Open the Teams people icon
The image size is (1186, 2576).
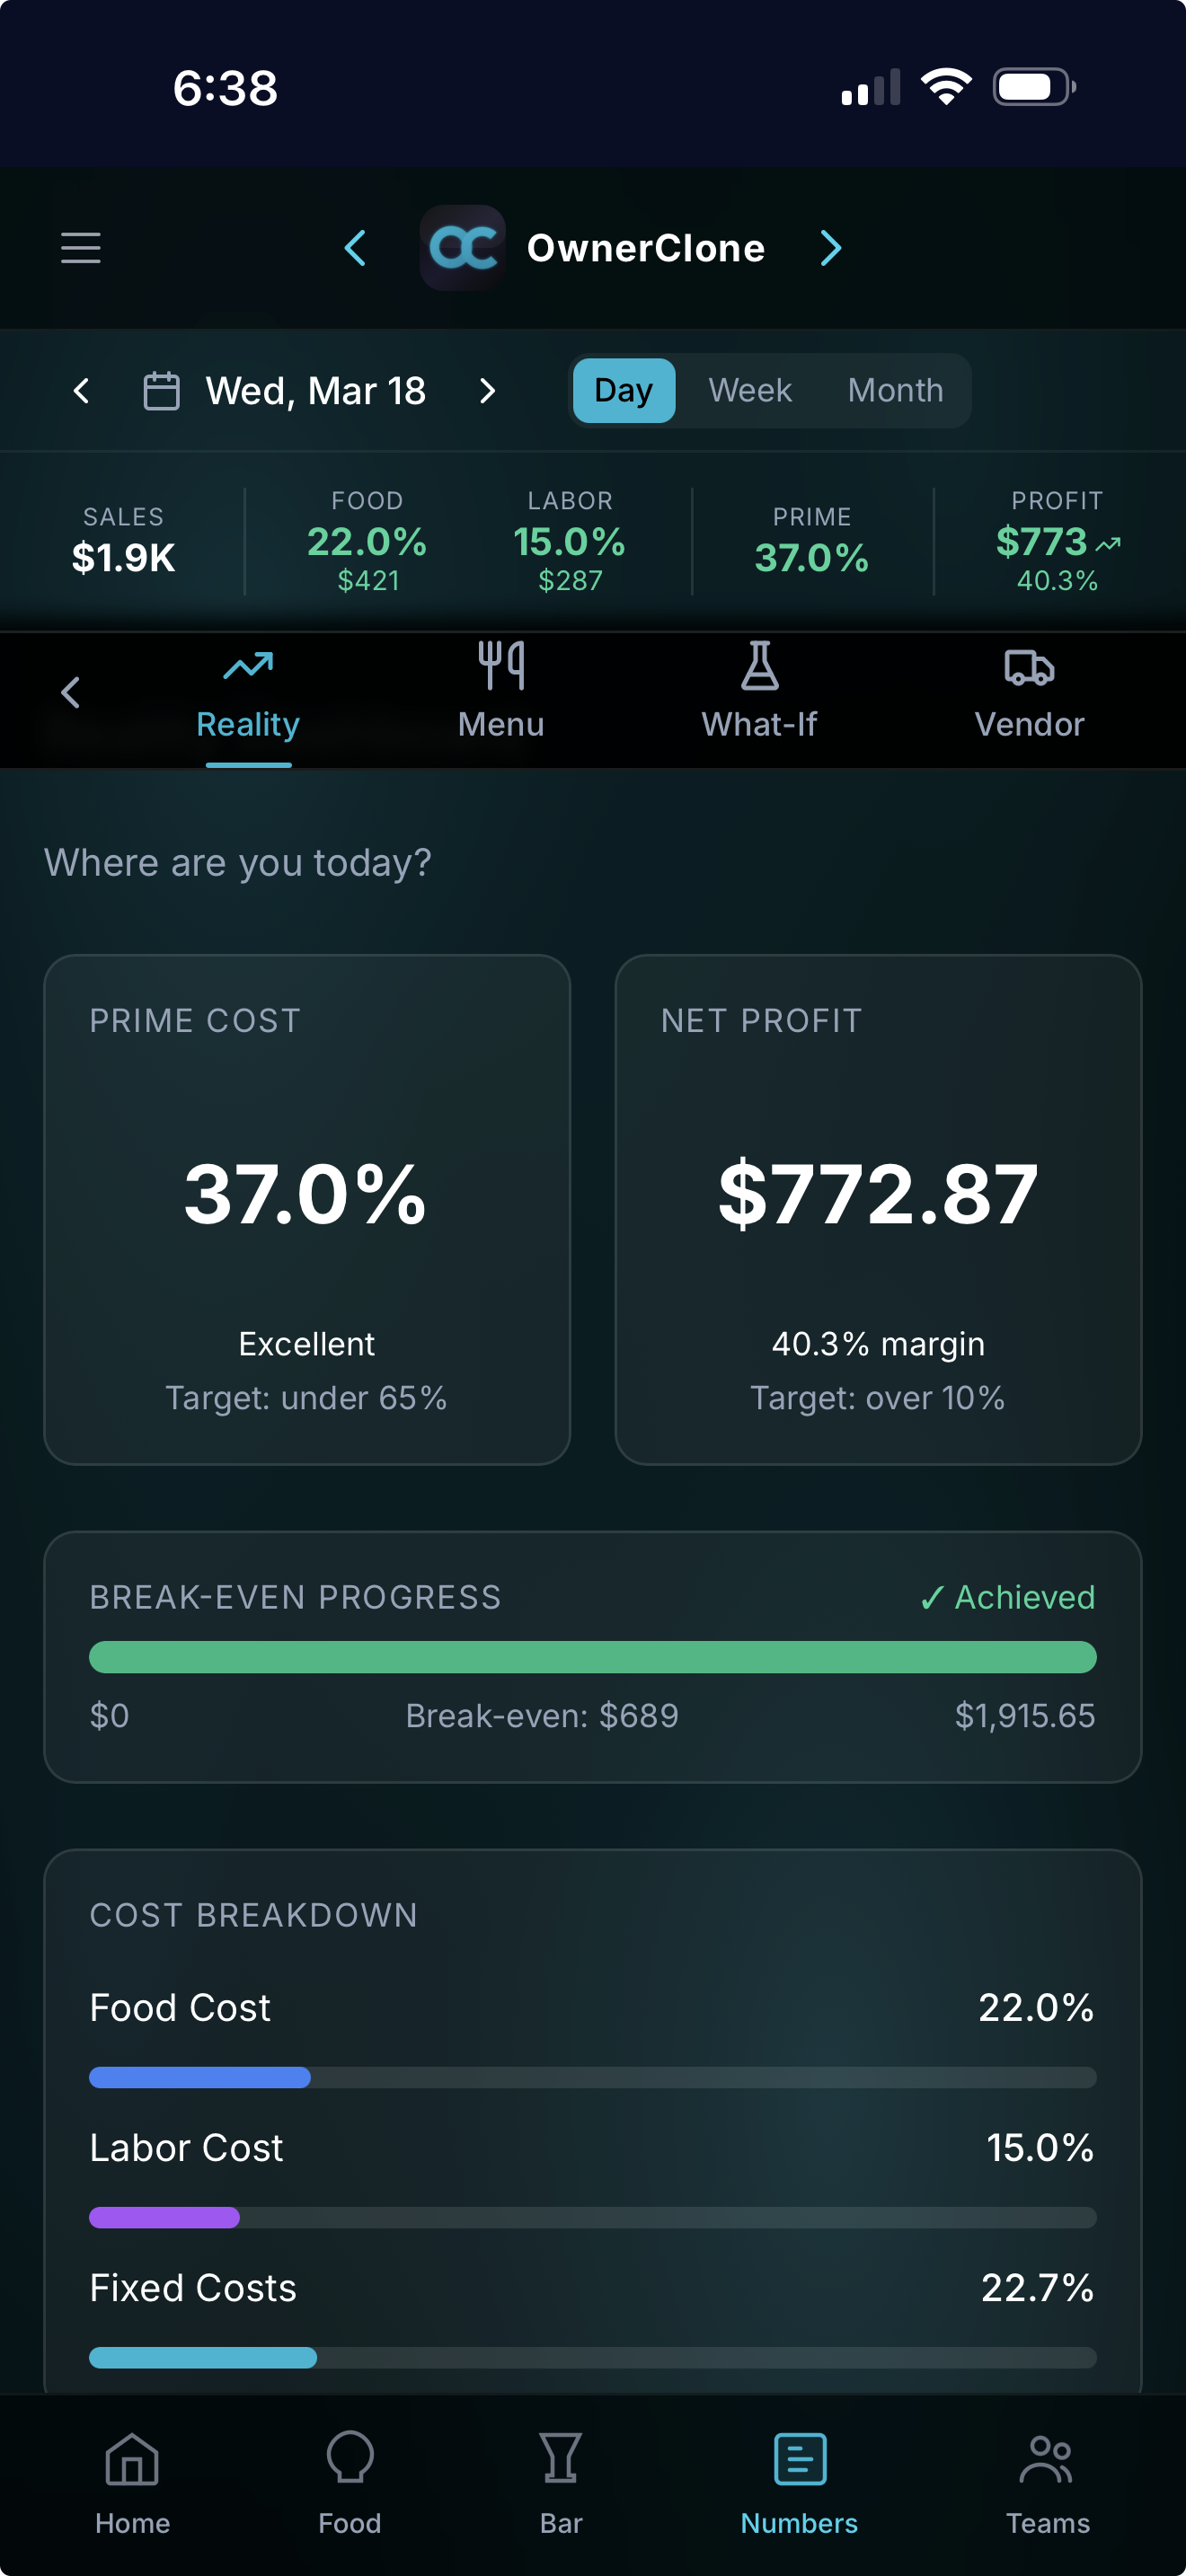(1047, 2460)
